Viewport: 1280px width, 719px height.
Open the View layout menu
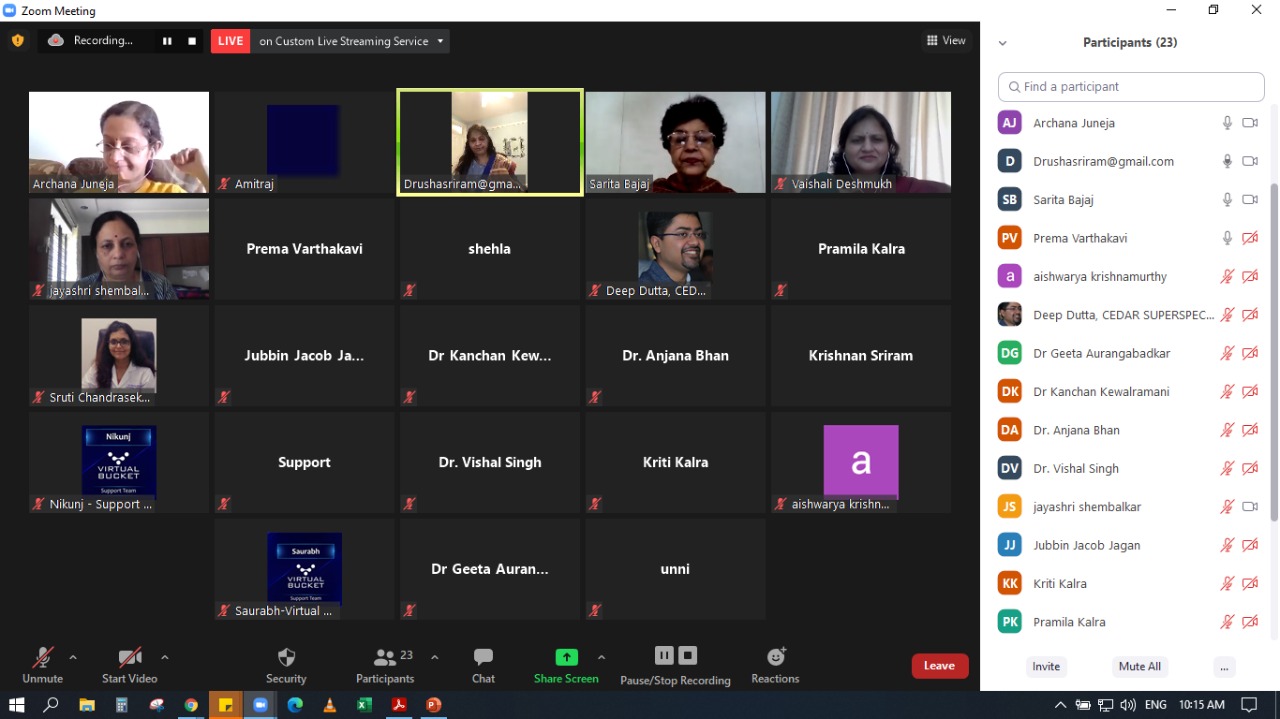[x=946, y=41]
